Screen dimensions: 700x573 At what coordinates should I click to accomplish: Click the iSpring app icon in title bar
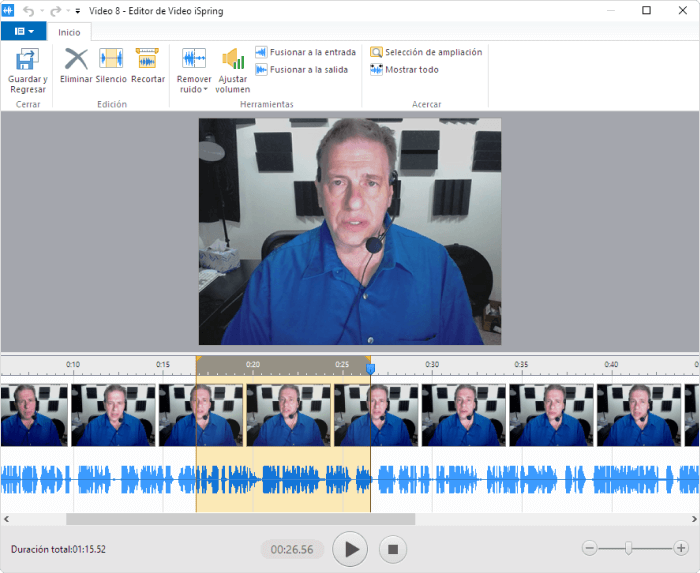(x=8, y=10)
